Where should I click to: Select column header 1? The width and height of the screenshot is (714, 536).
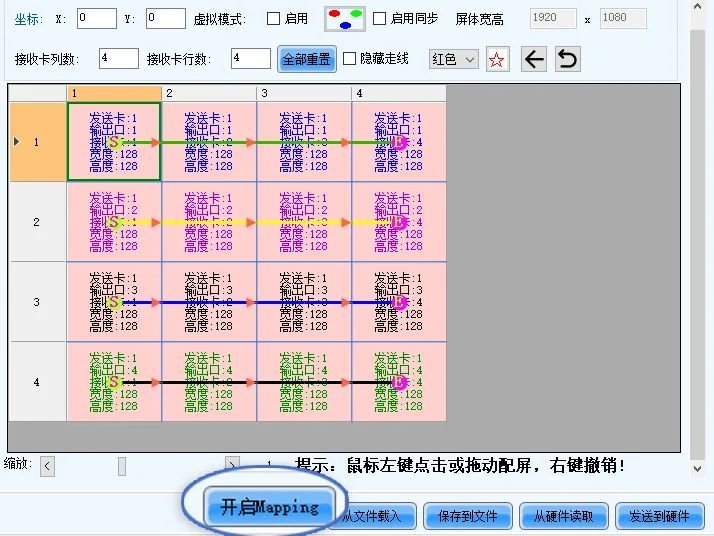pos(114,93)
